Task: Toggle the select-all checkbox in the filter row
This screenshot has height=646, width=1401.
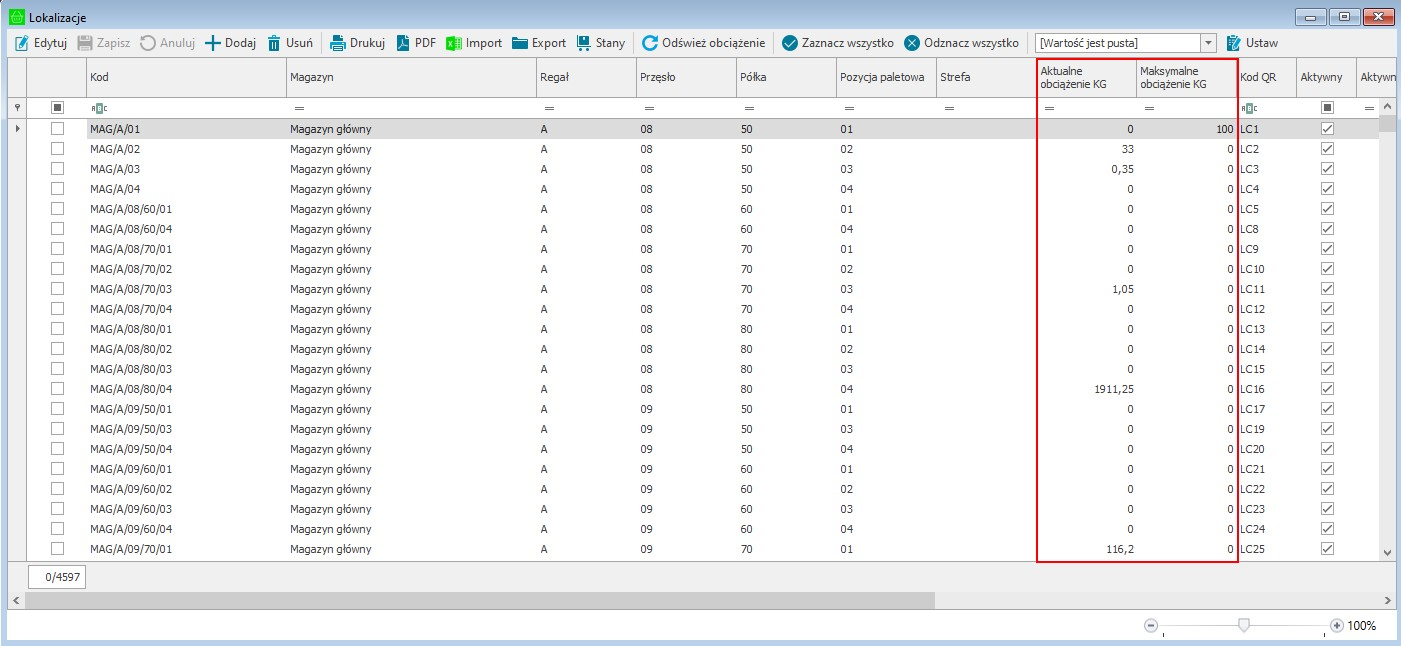Action: tap(57, 107)
